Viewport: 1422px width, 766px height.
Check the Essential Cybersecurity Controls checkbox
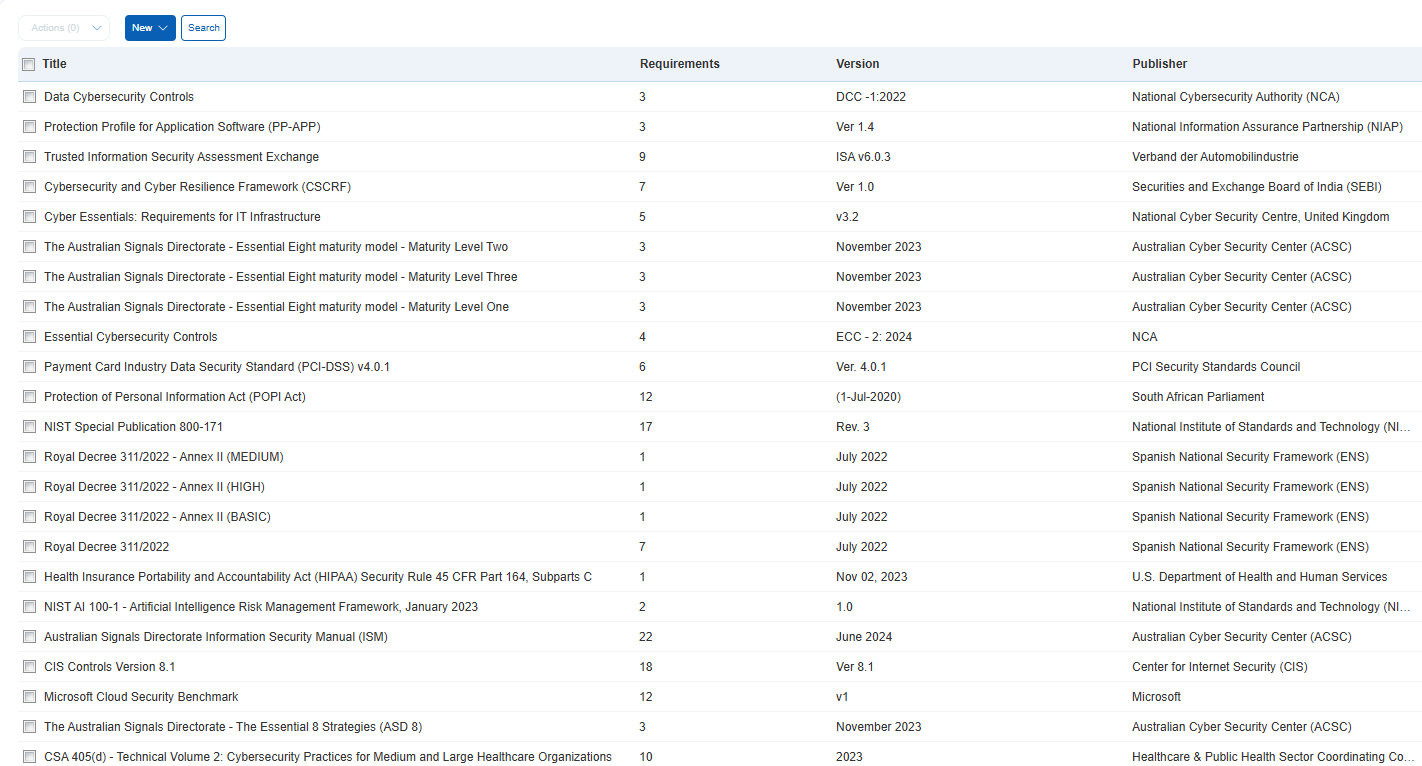[x=29, y=337]
